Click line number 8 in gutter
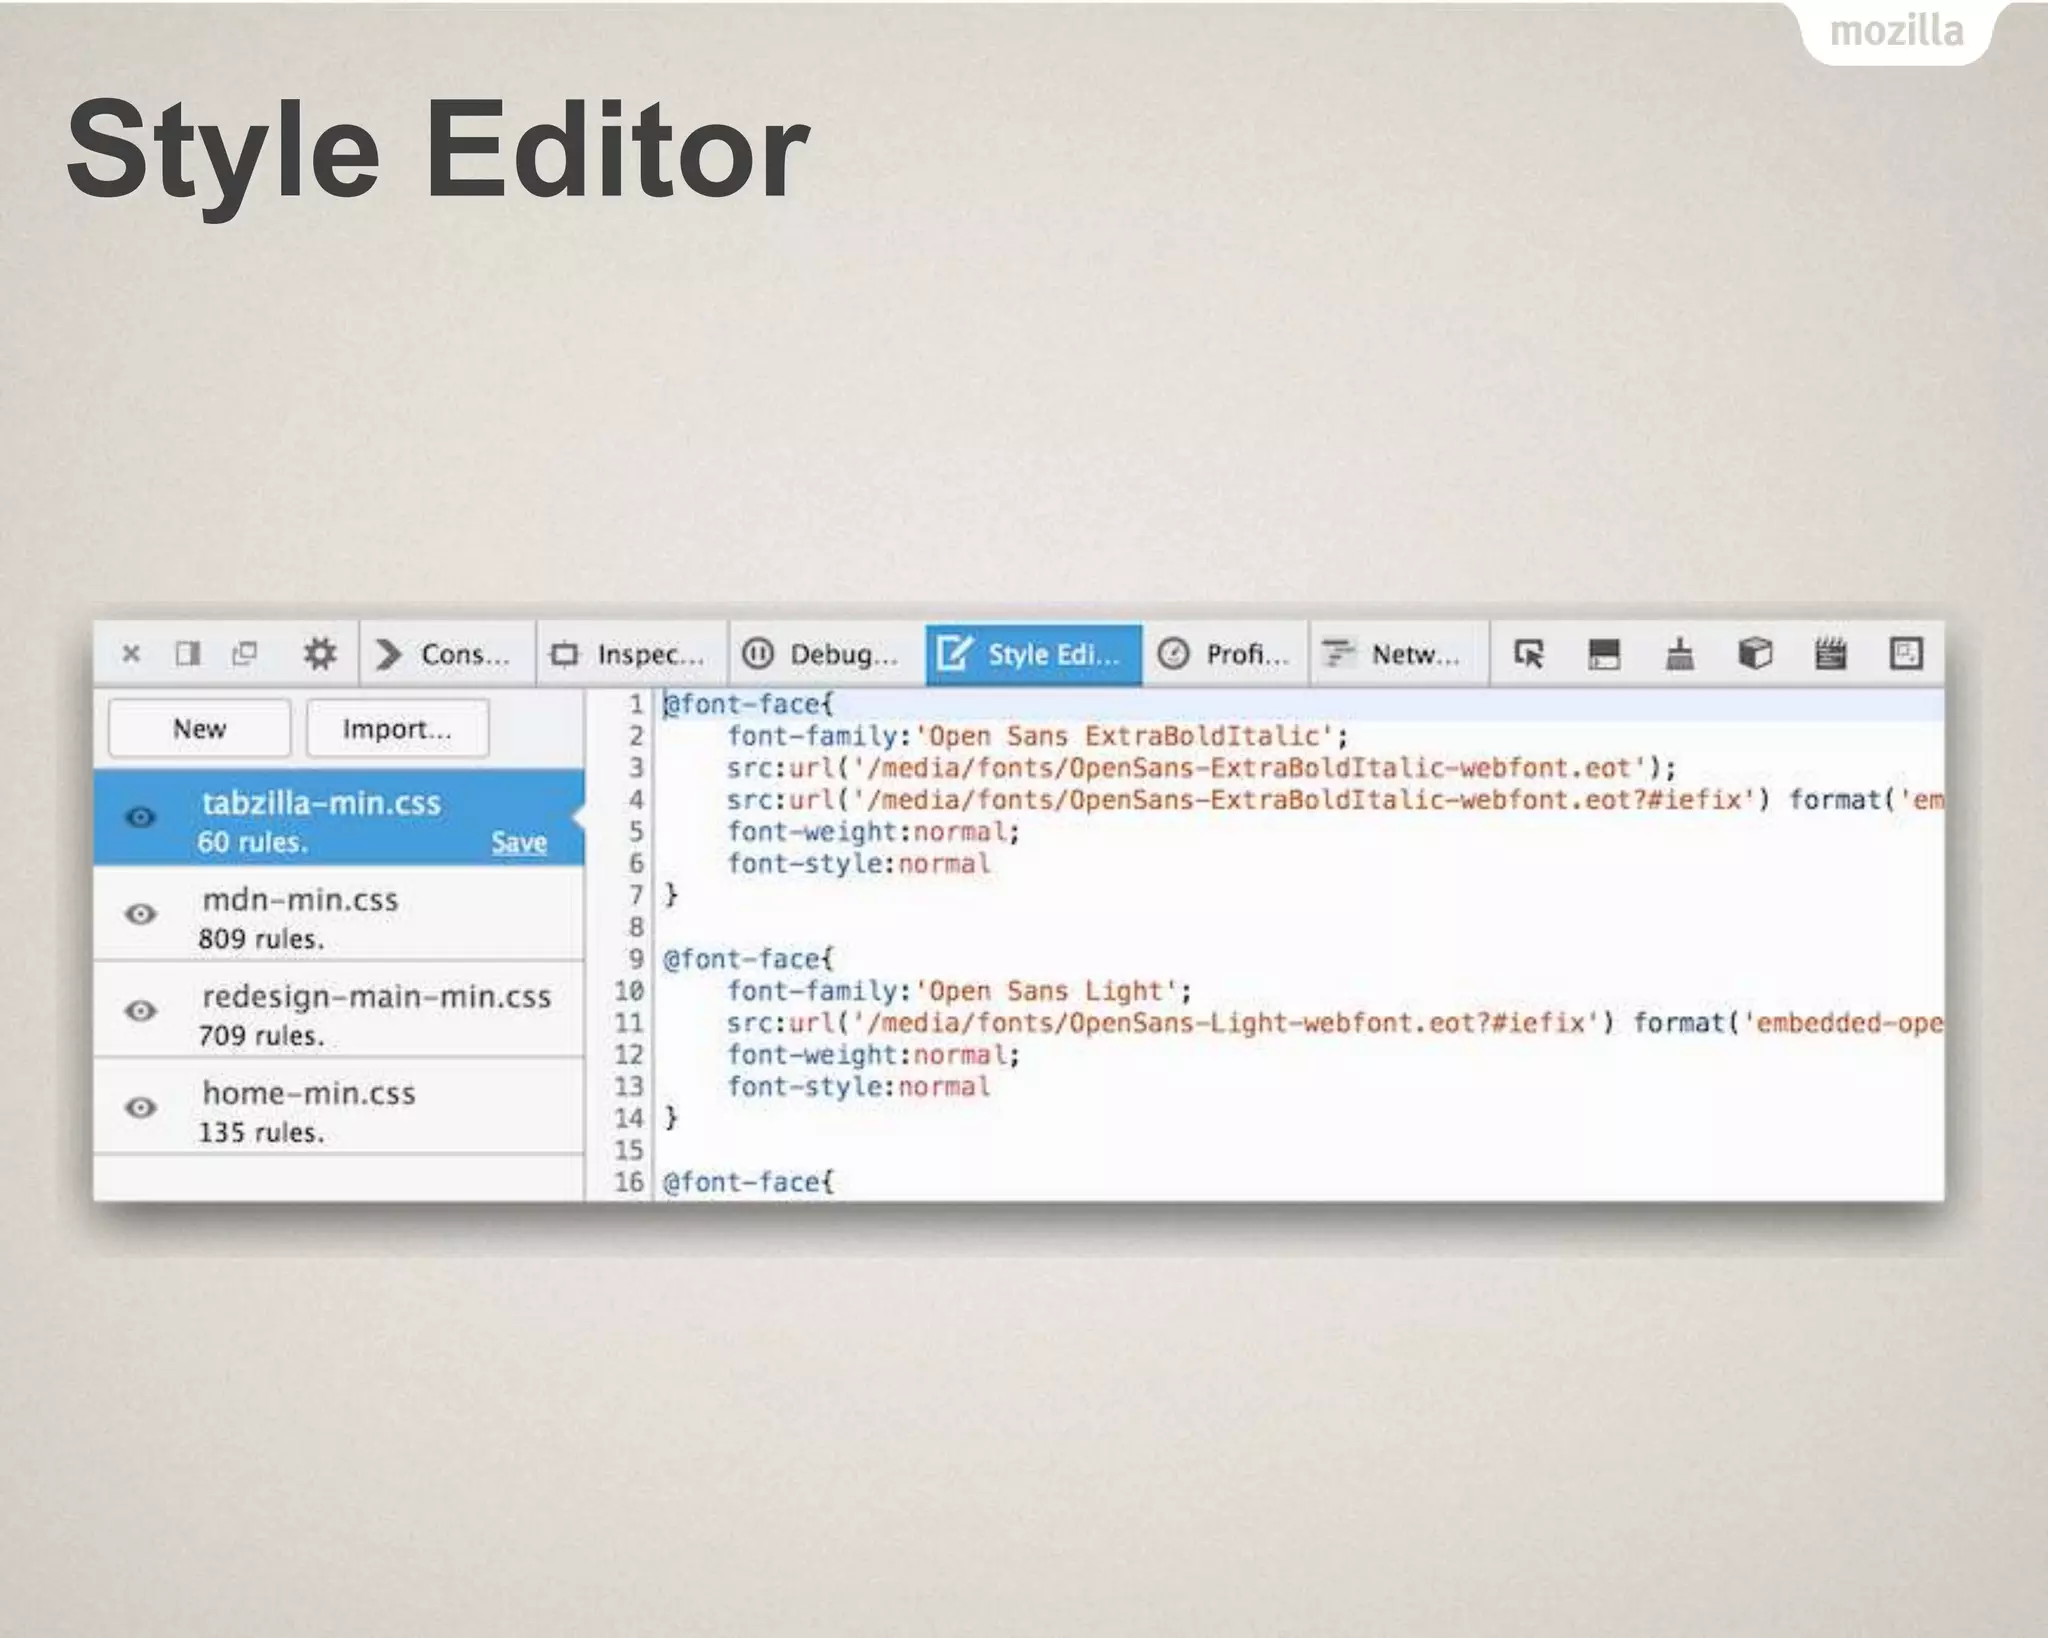This screenshot has height=1638, width=2048. click(x=636, y=927)
